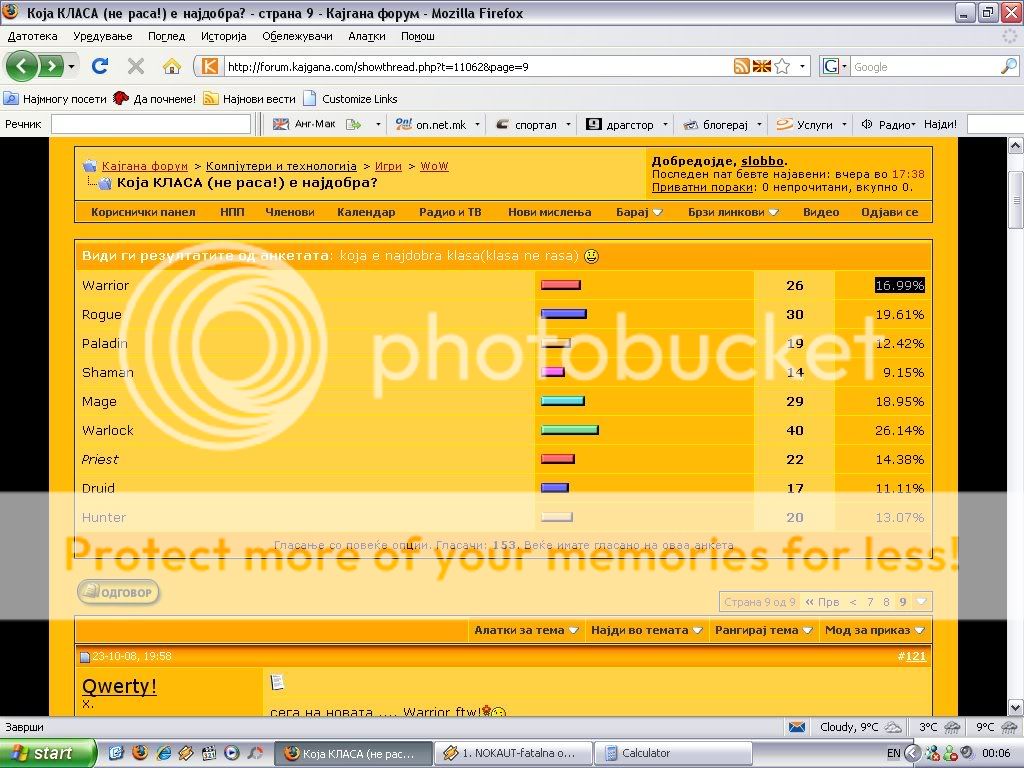
Task: Expand the Алатки за тема dropdown
Action: (526, 630)
